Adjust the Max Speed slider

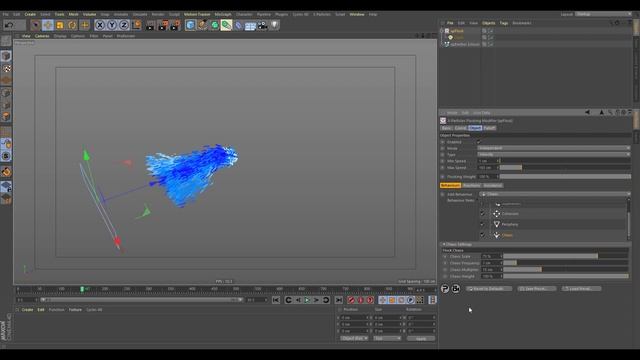click(565, 168)
